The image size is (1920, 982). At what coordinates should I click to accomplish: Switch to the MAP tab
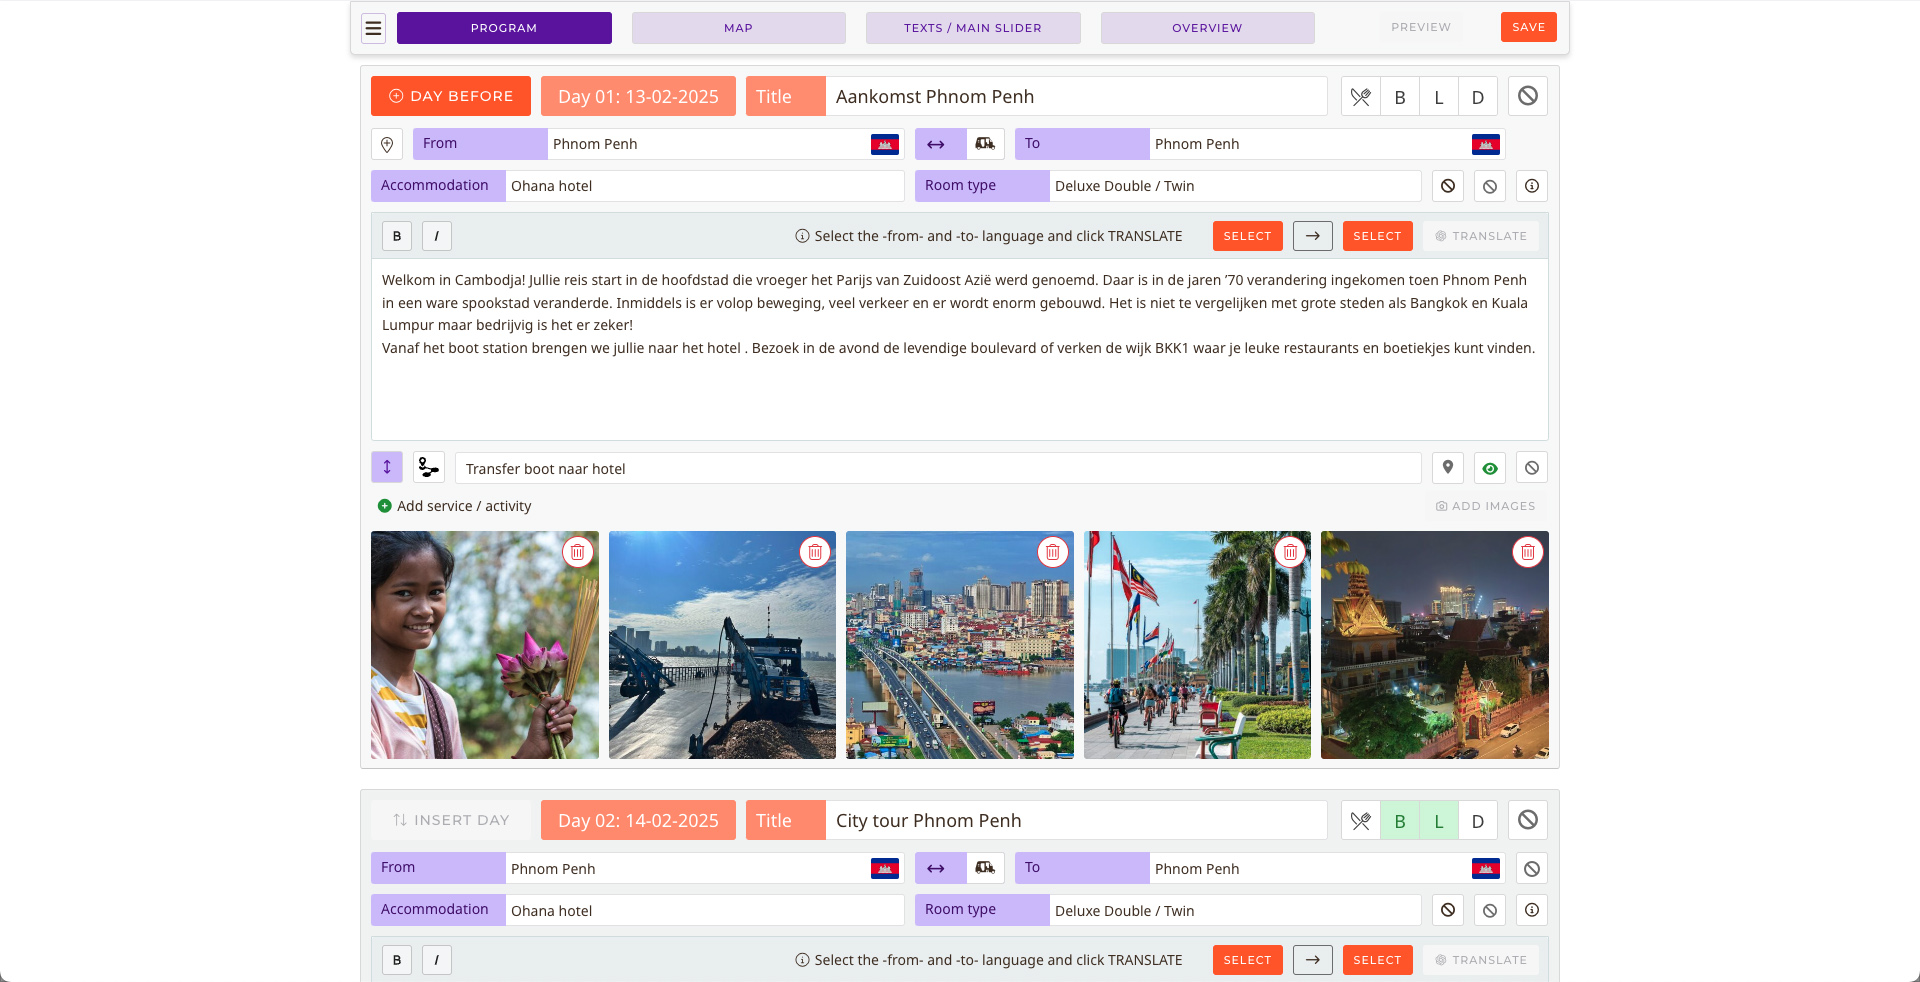[x=738, y=28]
